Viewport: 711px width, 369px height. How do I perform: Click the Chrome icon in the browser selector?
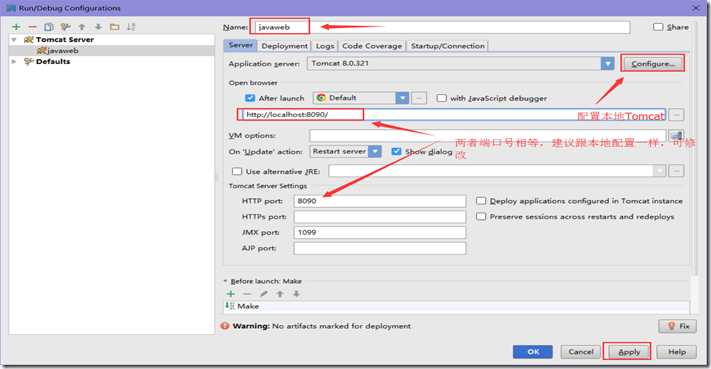point(321,97)
